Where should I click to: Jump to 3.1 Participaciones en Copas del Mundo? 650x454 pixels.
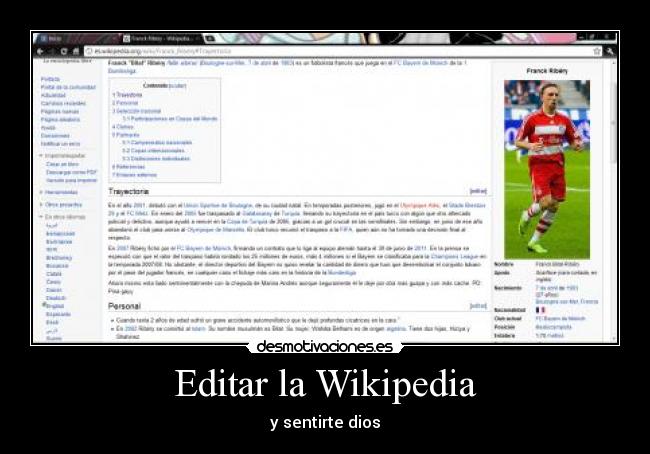coord(170,119)
